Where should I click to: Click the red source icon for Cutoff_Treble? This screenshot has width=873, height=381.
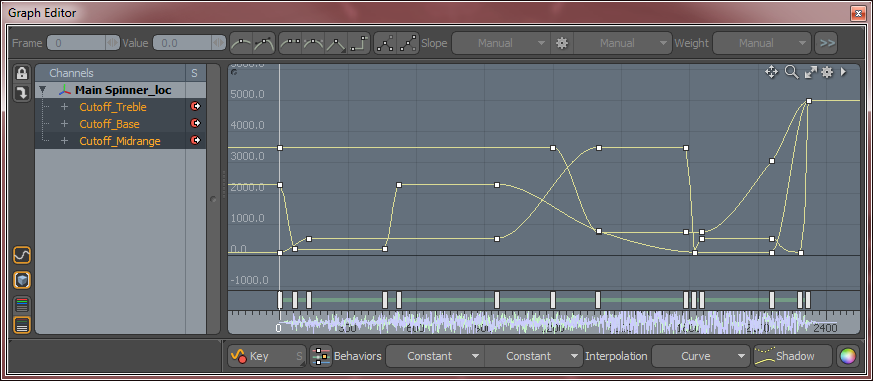pyautogui.click(x=195, y=106)
